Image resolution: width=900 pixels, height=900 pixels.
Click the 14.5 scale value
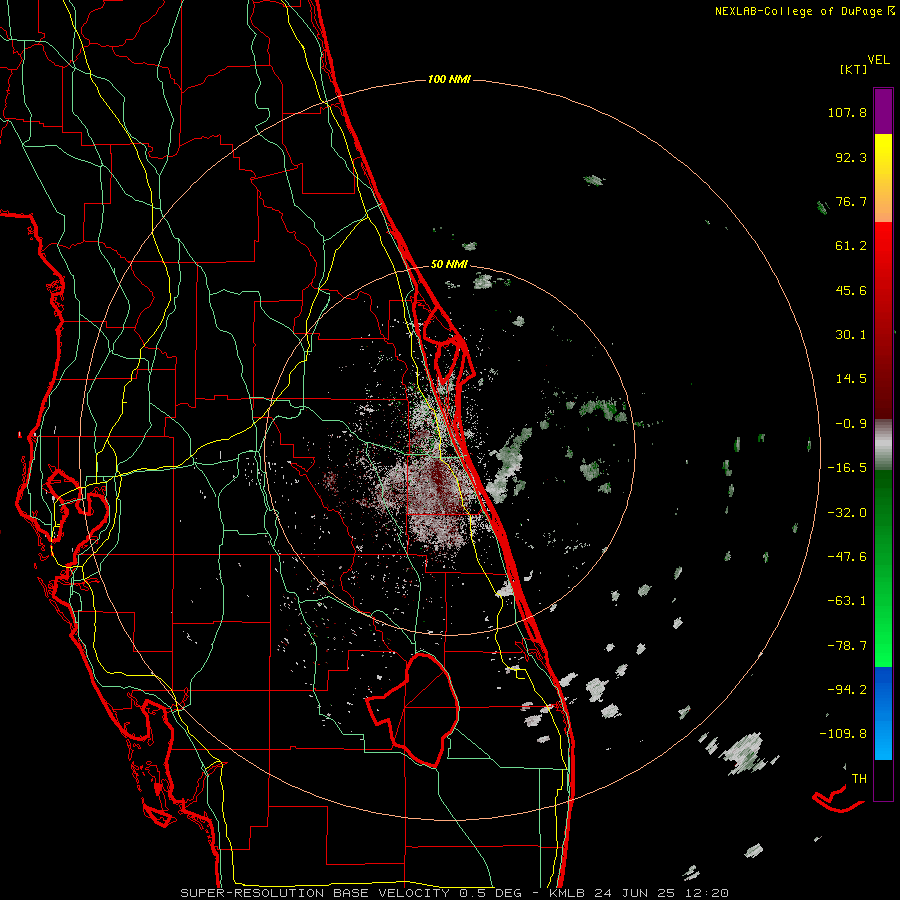click(851, 379)
